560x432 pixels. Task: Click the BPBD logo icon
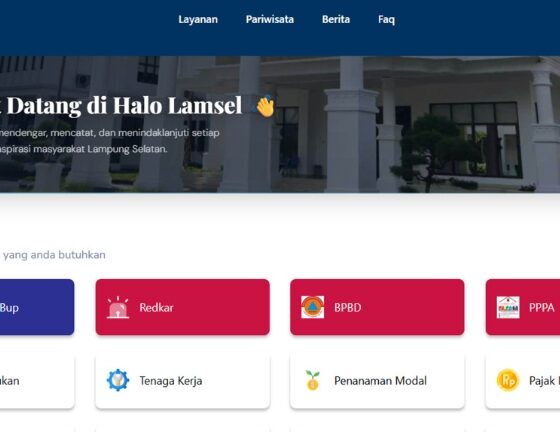click(312, 307)
